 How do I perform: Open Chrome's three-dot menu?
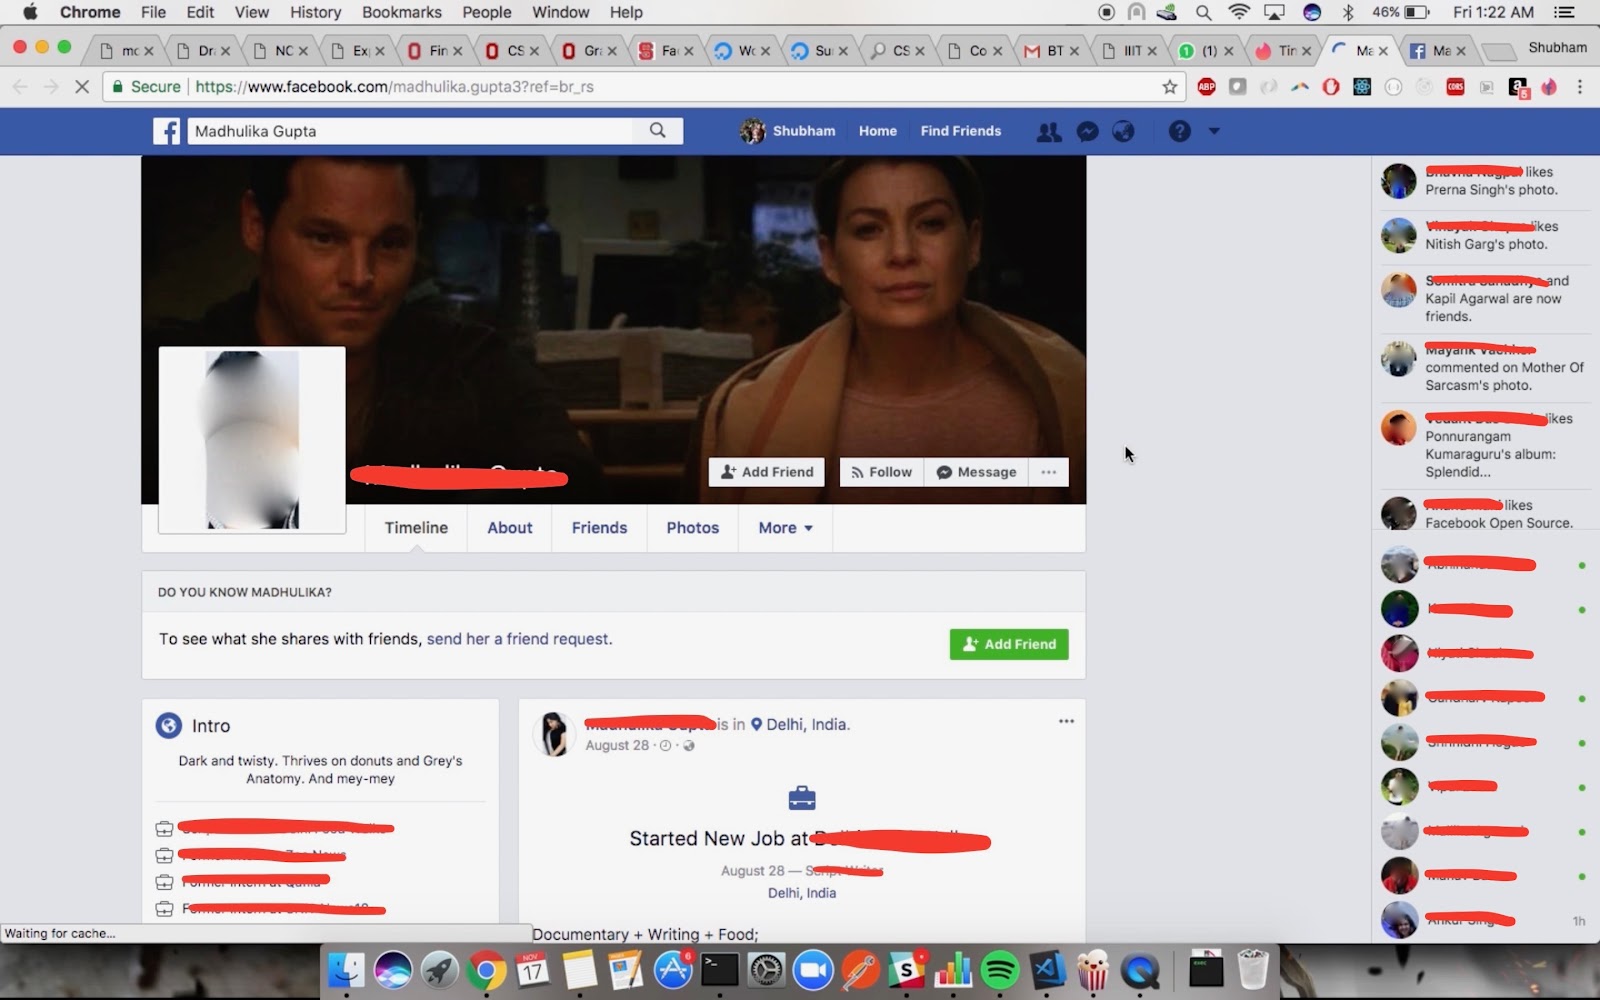[1580, 87]
